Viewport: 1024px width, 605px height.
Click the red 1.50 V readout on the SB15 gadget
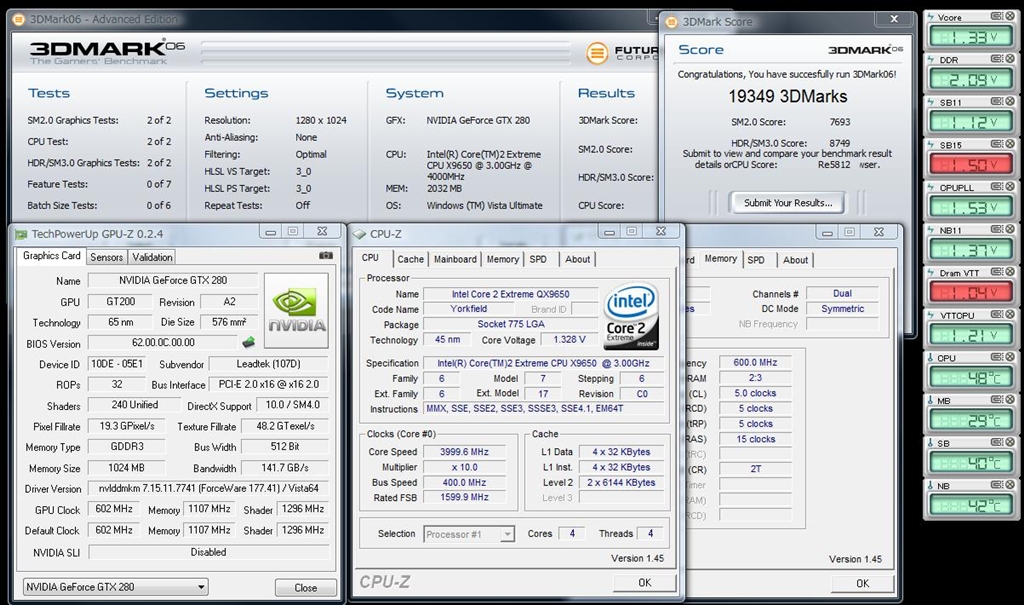click(x=970, y=165)
